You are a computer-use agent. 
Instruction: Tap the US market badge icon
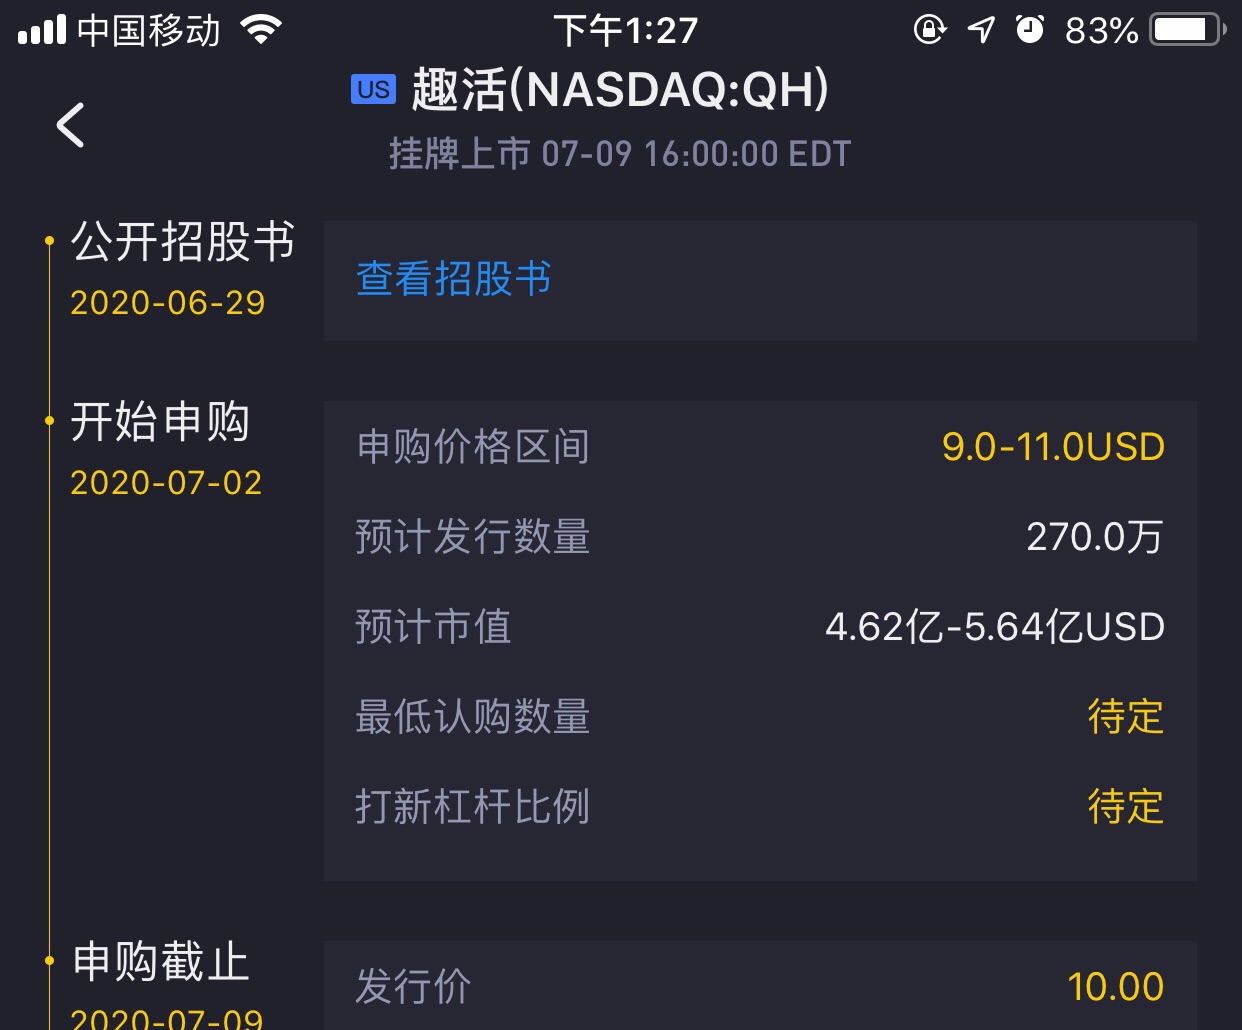(x=373, y=90)
